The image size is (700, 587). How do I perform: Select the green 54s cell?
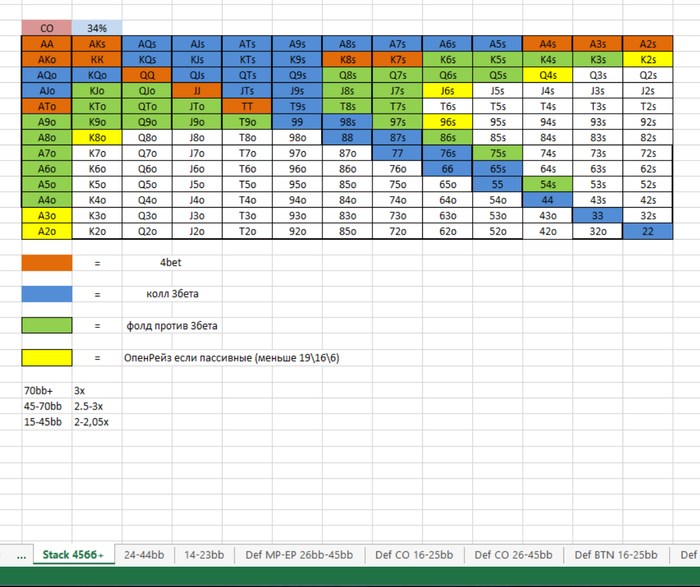(x=548, y=184)
